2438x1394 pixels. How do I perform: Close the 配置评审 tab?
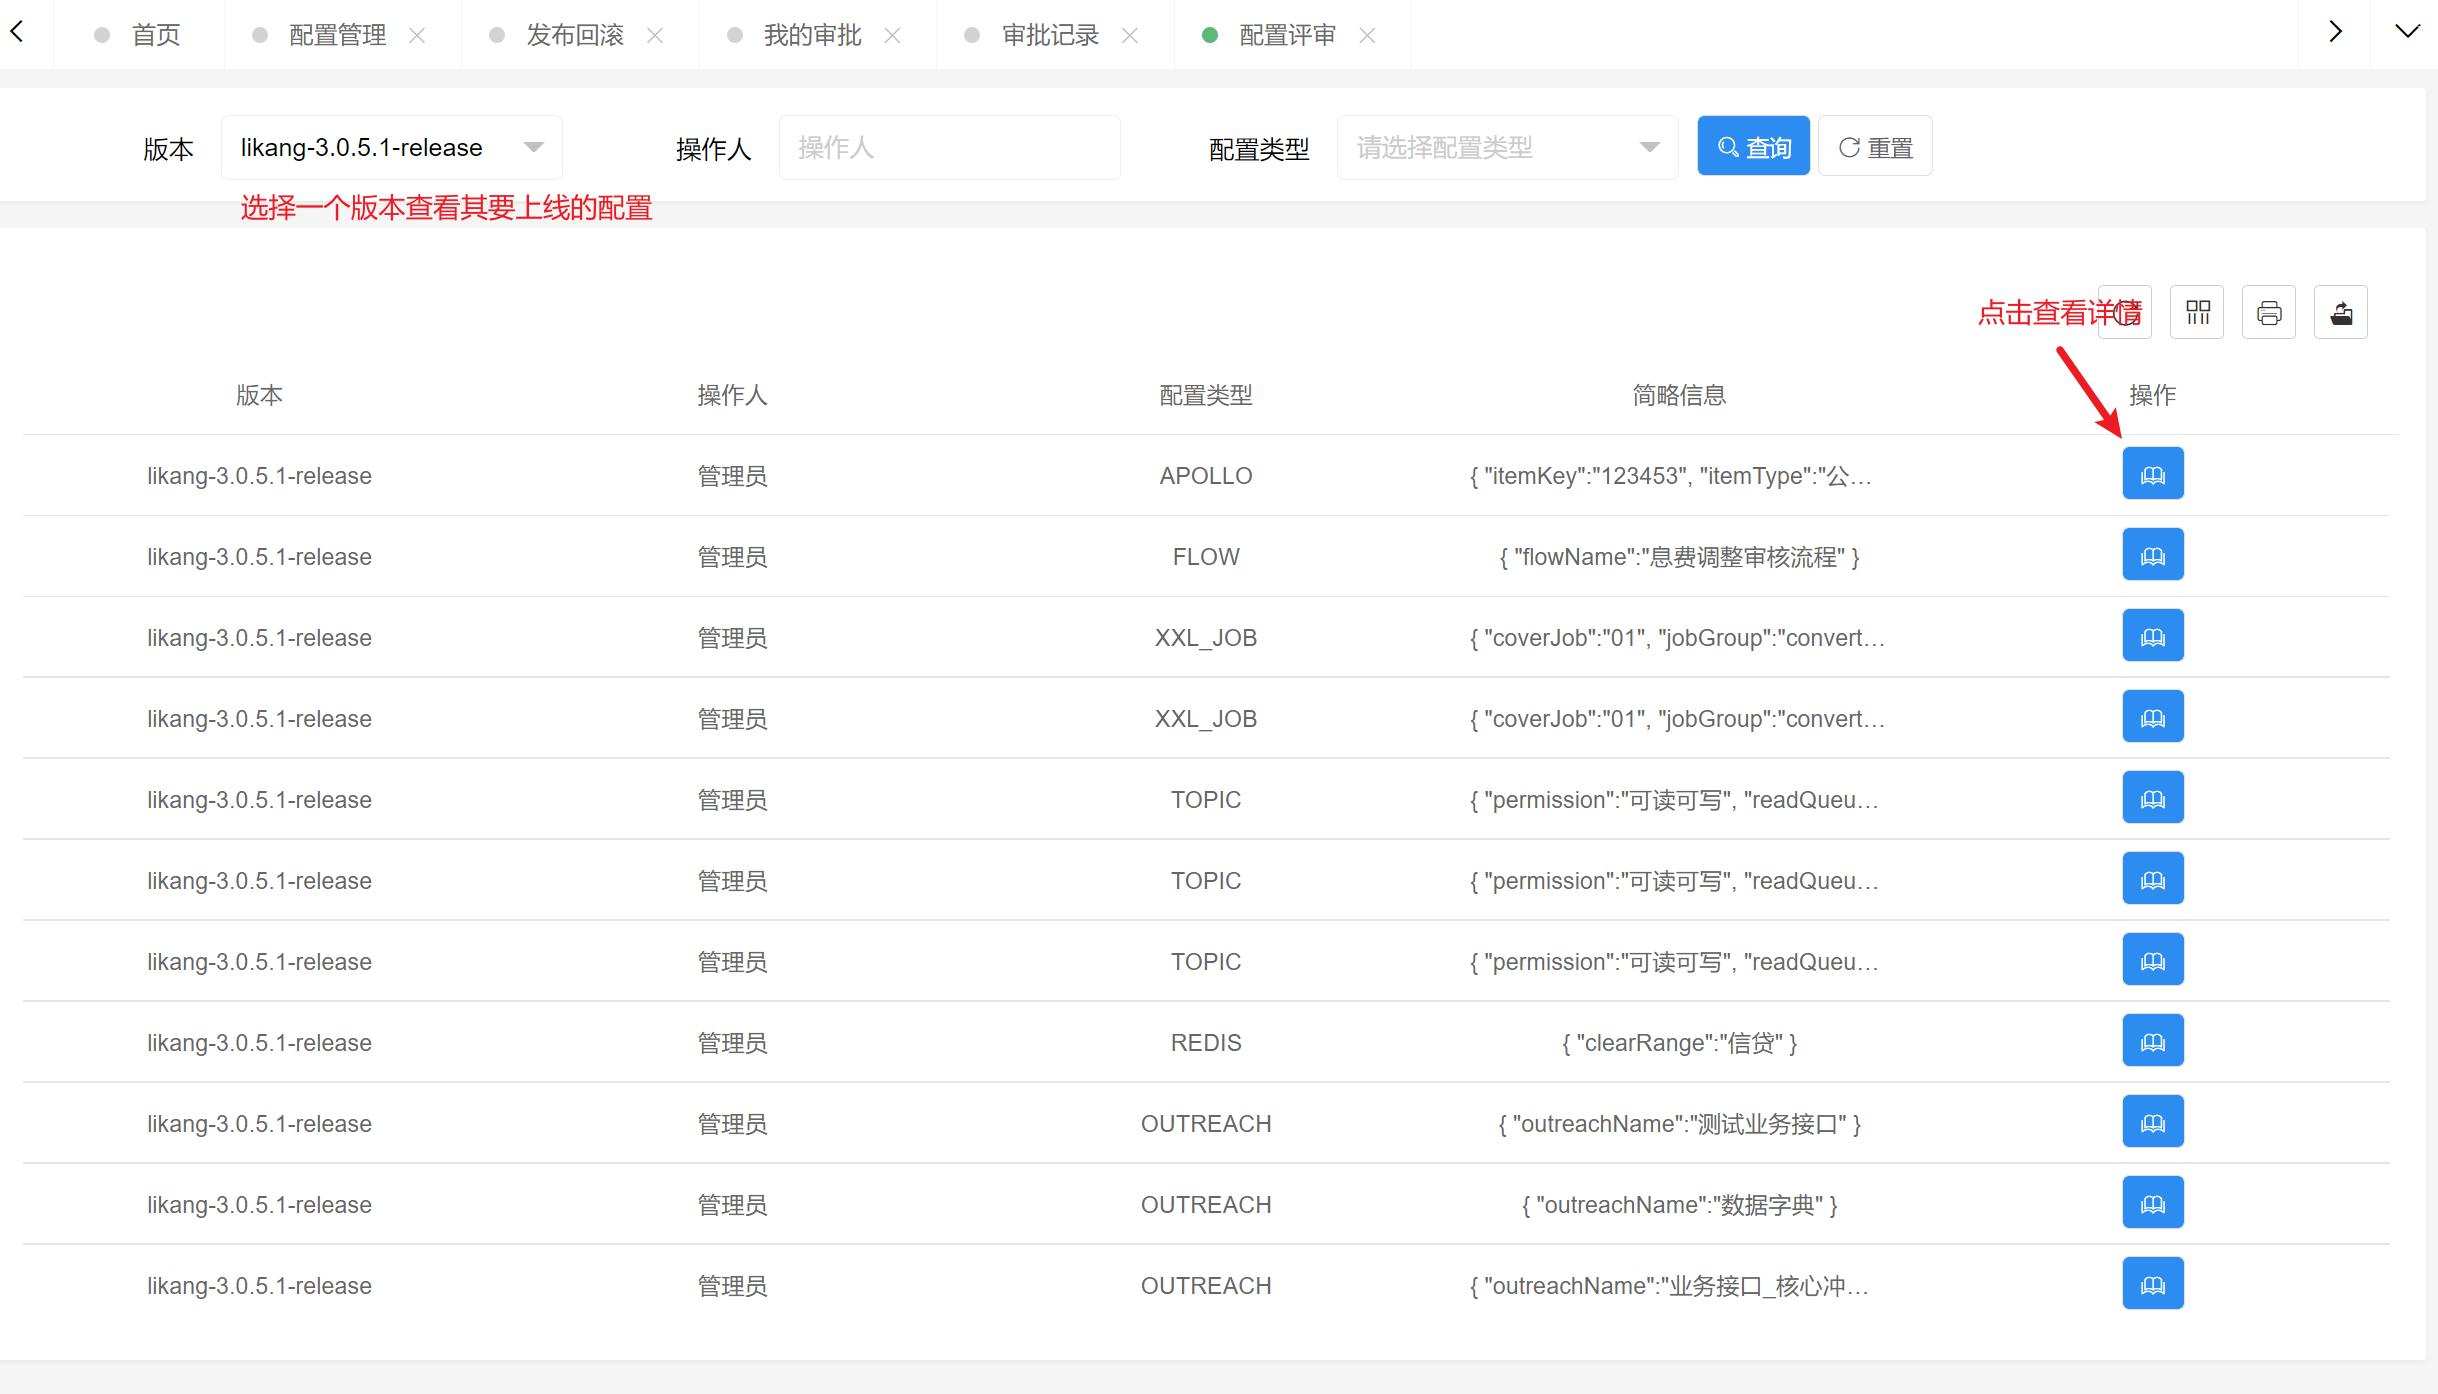1368,35
